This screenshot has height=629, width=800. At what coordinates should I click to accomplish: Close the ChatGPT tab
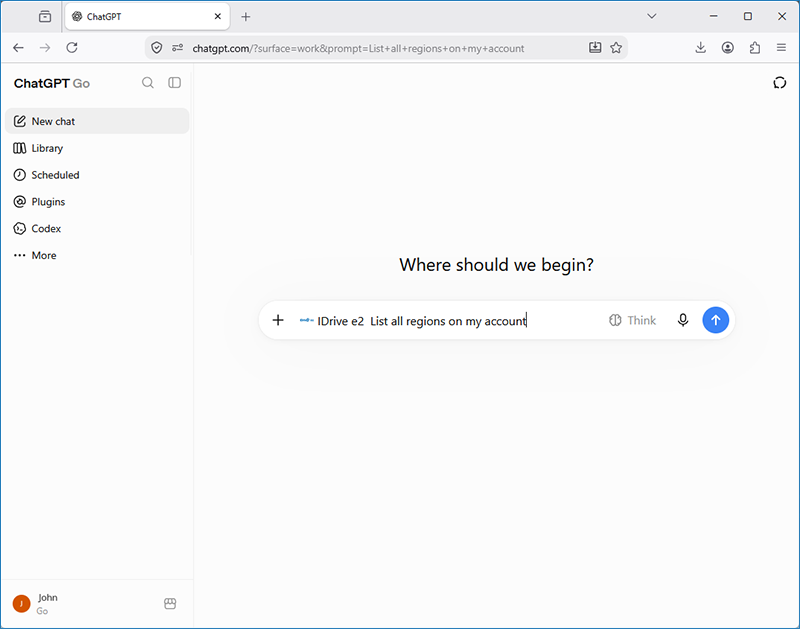tap(218, 16)
